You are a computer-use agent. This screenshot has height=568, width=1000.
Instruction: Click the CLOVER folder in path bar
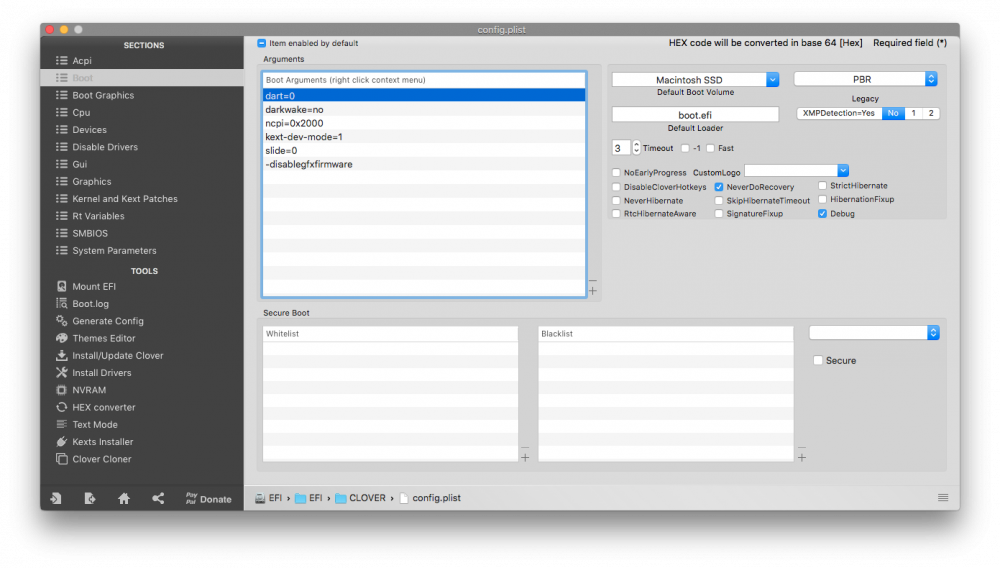(x=360, y=498)
